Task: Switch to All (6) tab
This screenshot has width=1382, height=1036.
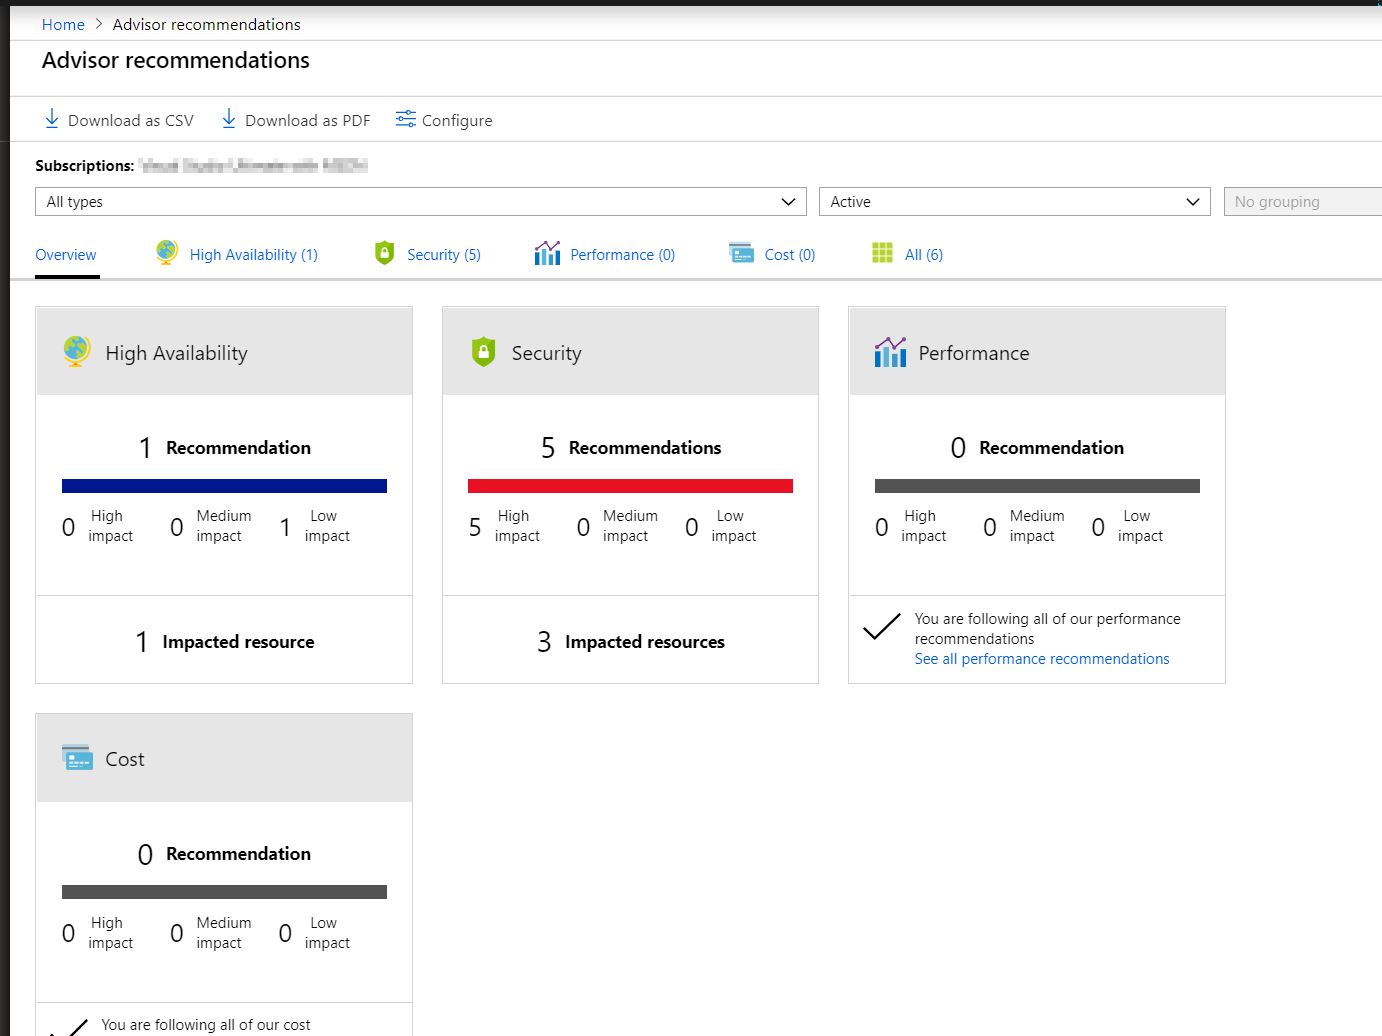Action: 908,254
